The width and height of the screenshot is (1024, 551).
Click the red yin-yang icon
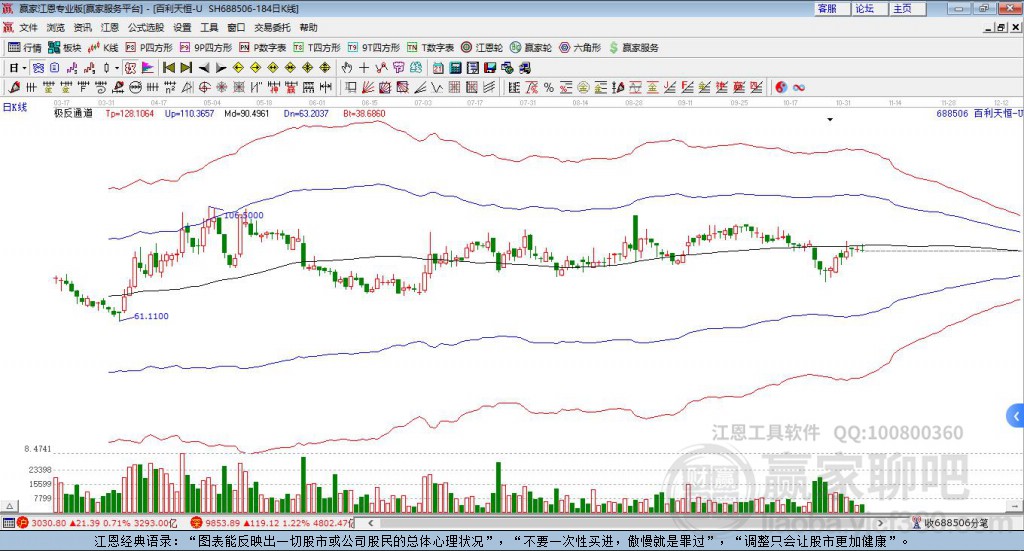coord(781,87)
